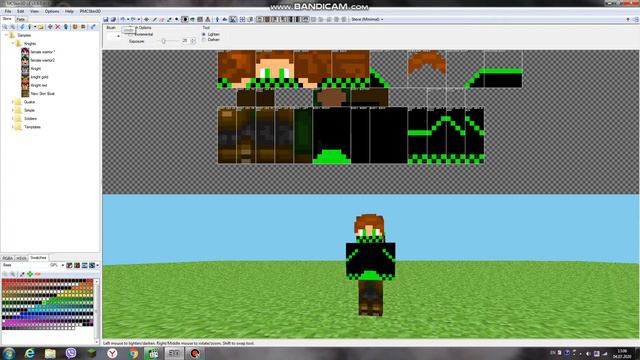Click the tree zoom-out magnifier icon
This screenshot has height=360, width=640.
coord(5,27)
